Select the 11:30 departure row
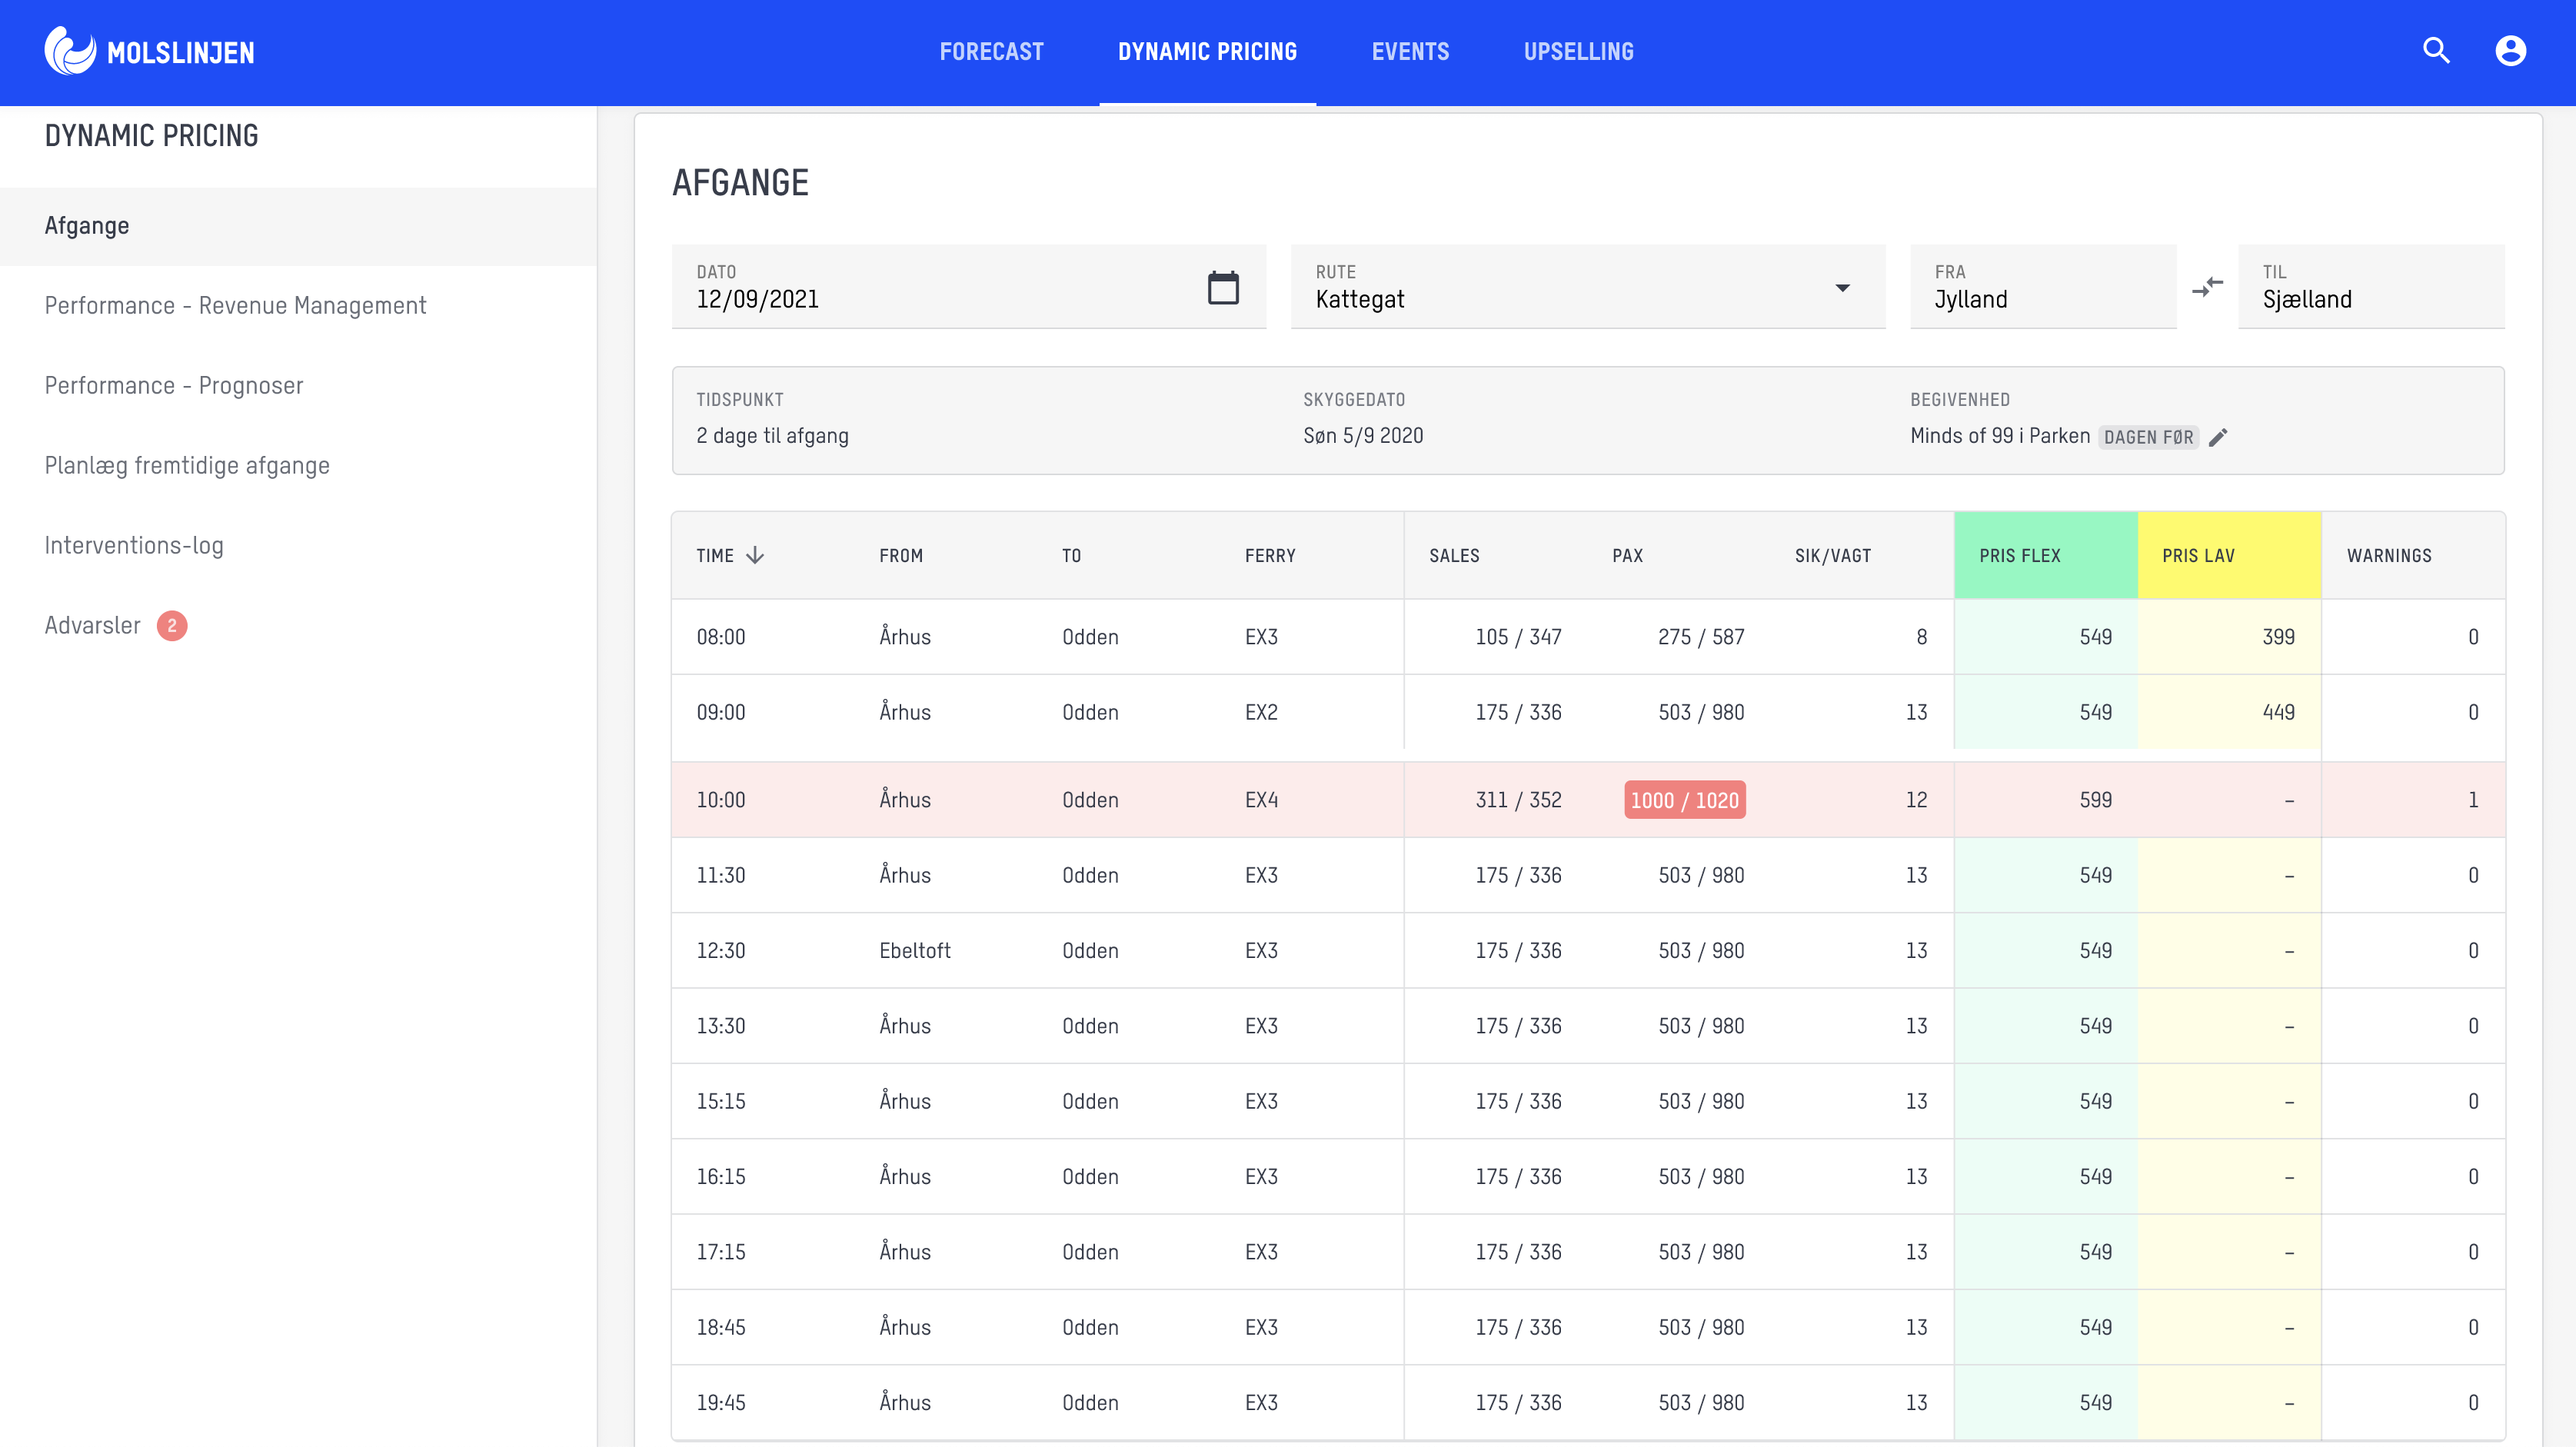Screen dimensions: 2576x1447 click(1588, 875)
